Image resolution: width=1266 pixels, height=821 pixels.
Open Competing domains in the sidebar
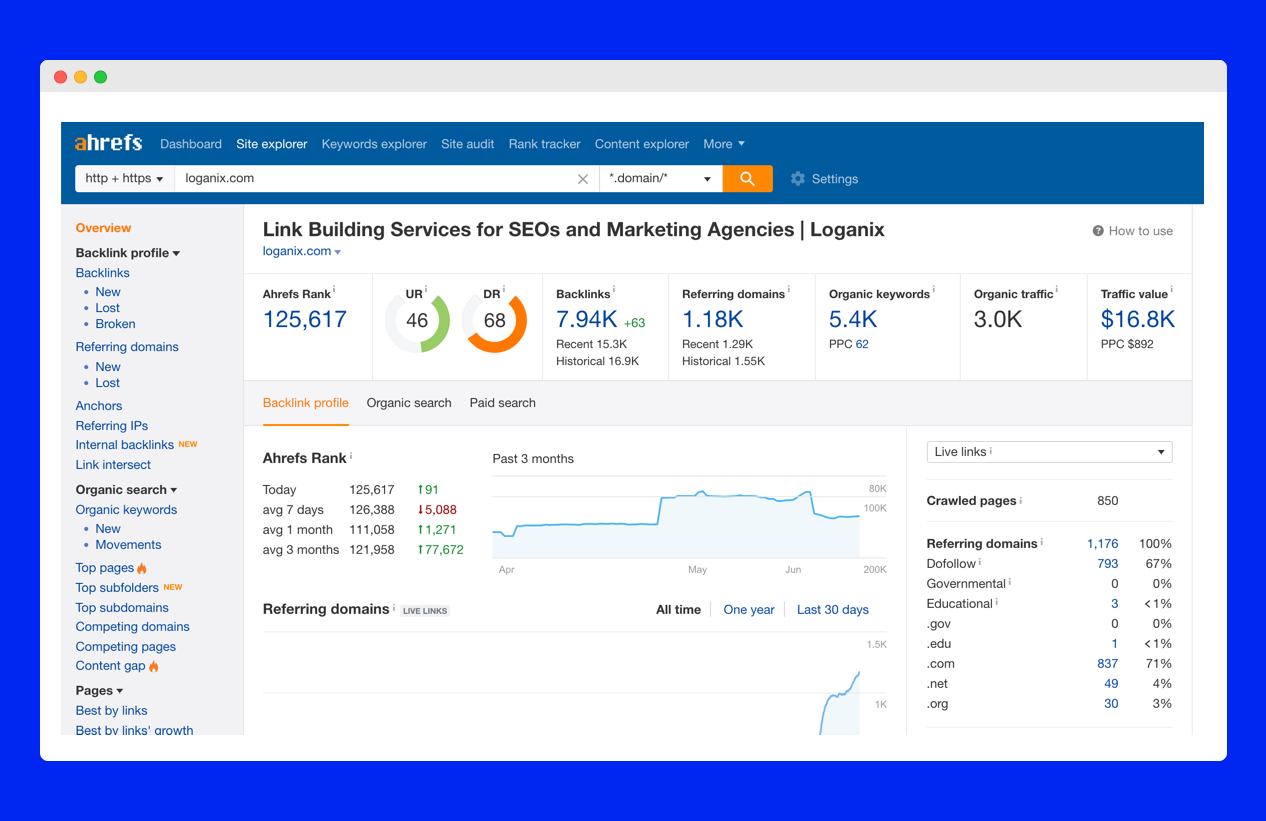(133, 627)
